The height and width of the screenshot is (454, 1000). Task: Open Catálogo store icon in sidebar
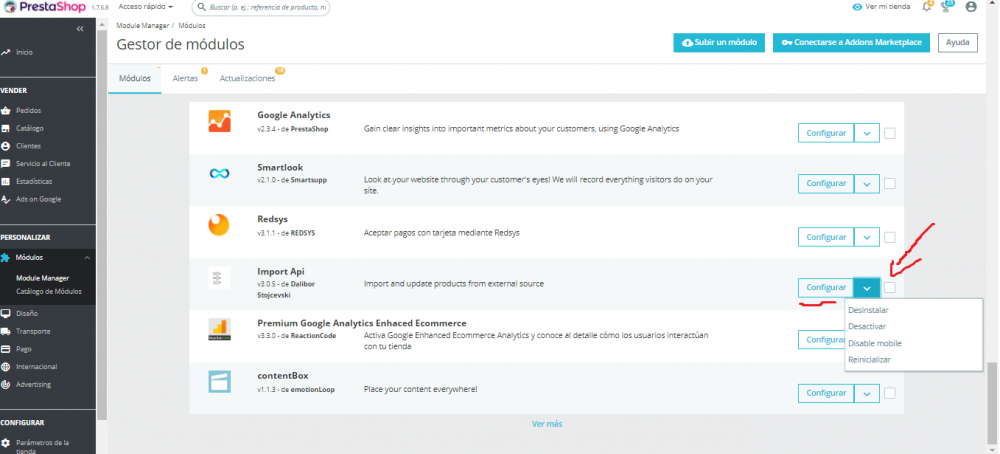[x=6, y=128]
